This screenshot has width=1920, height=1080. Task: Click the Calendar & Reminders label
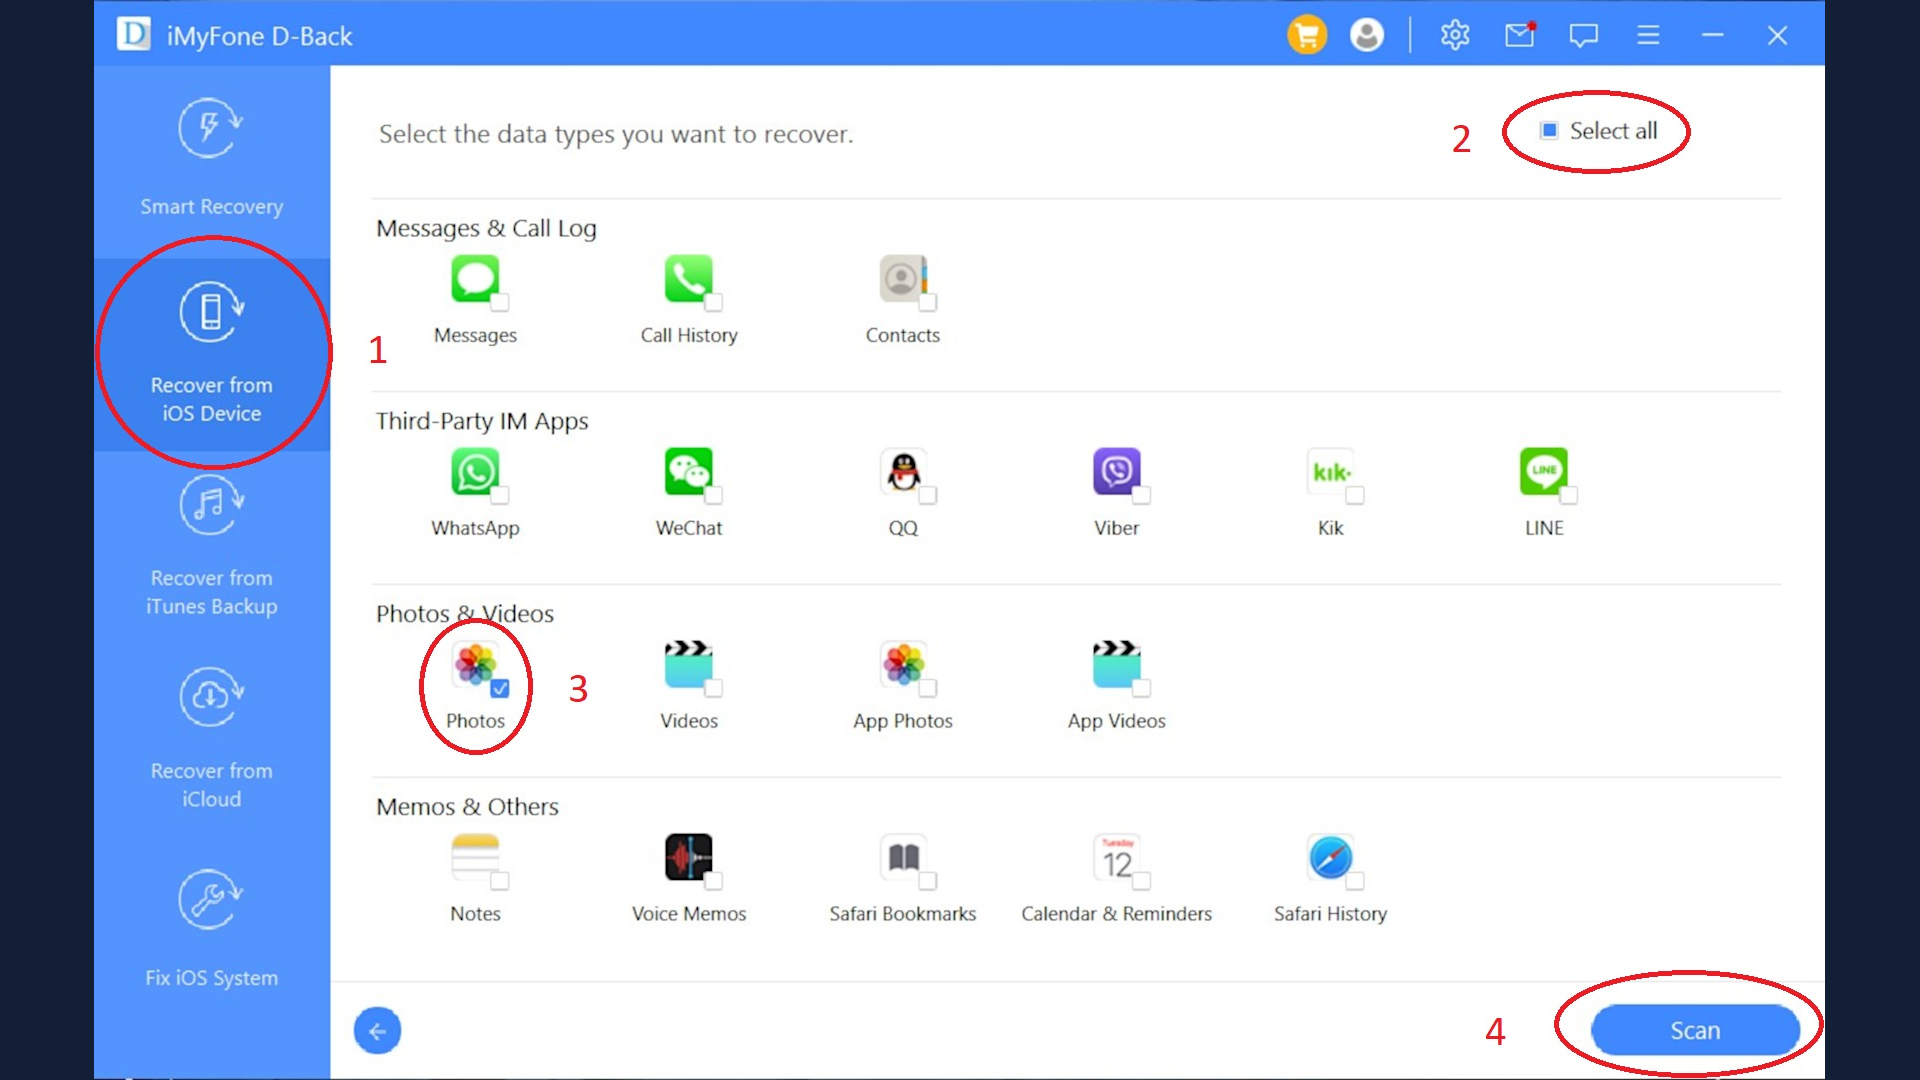tap(1117, 914)
